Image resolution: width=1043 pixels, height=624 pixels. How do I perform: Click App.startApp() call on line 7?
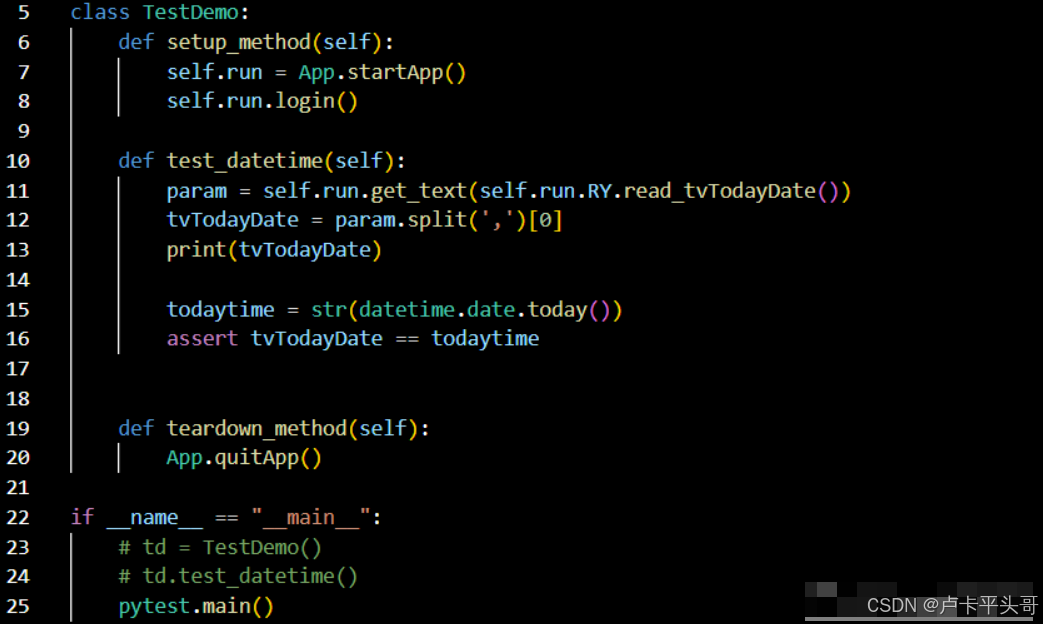(382, 72)
